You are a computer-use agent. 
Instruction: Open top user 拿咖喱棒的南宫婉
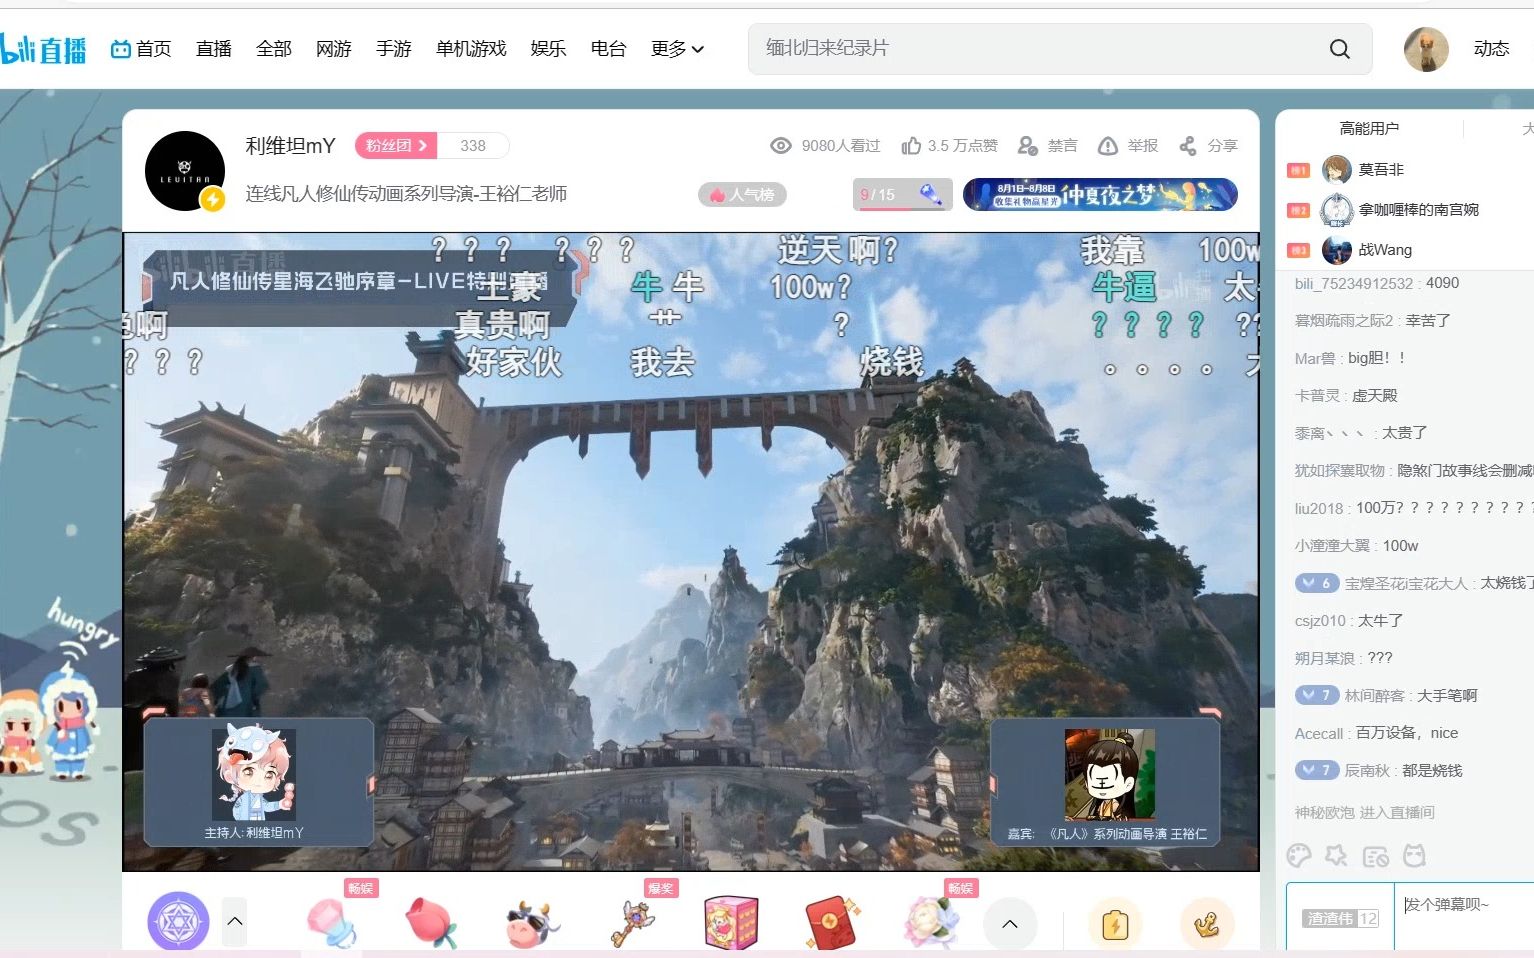point(1418,210)
